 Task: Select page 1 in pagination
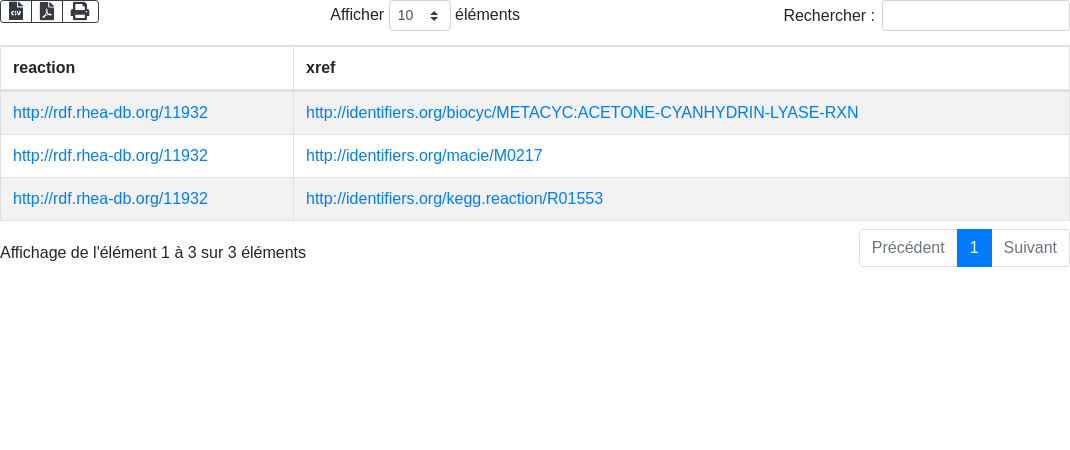pos(974,248)
